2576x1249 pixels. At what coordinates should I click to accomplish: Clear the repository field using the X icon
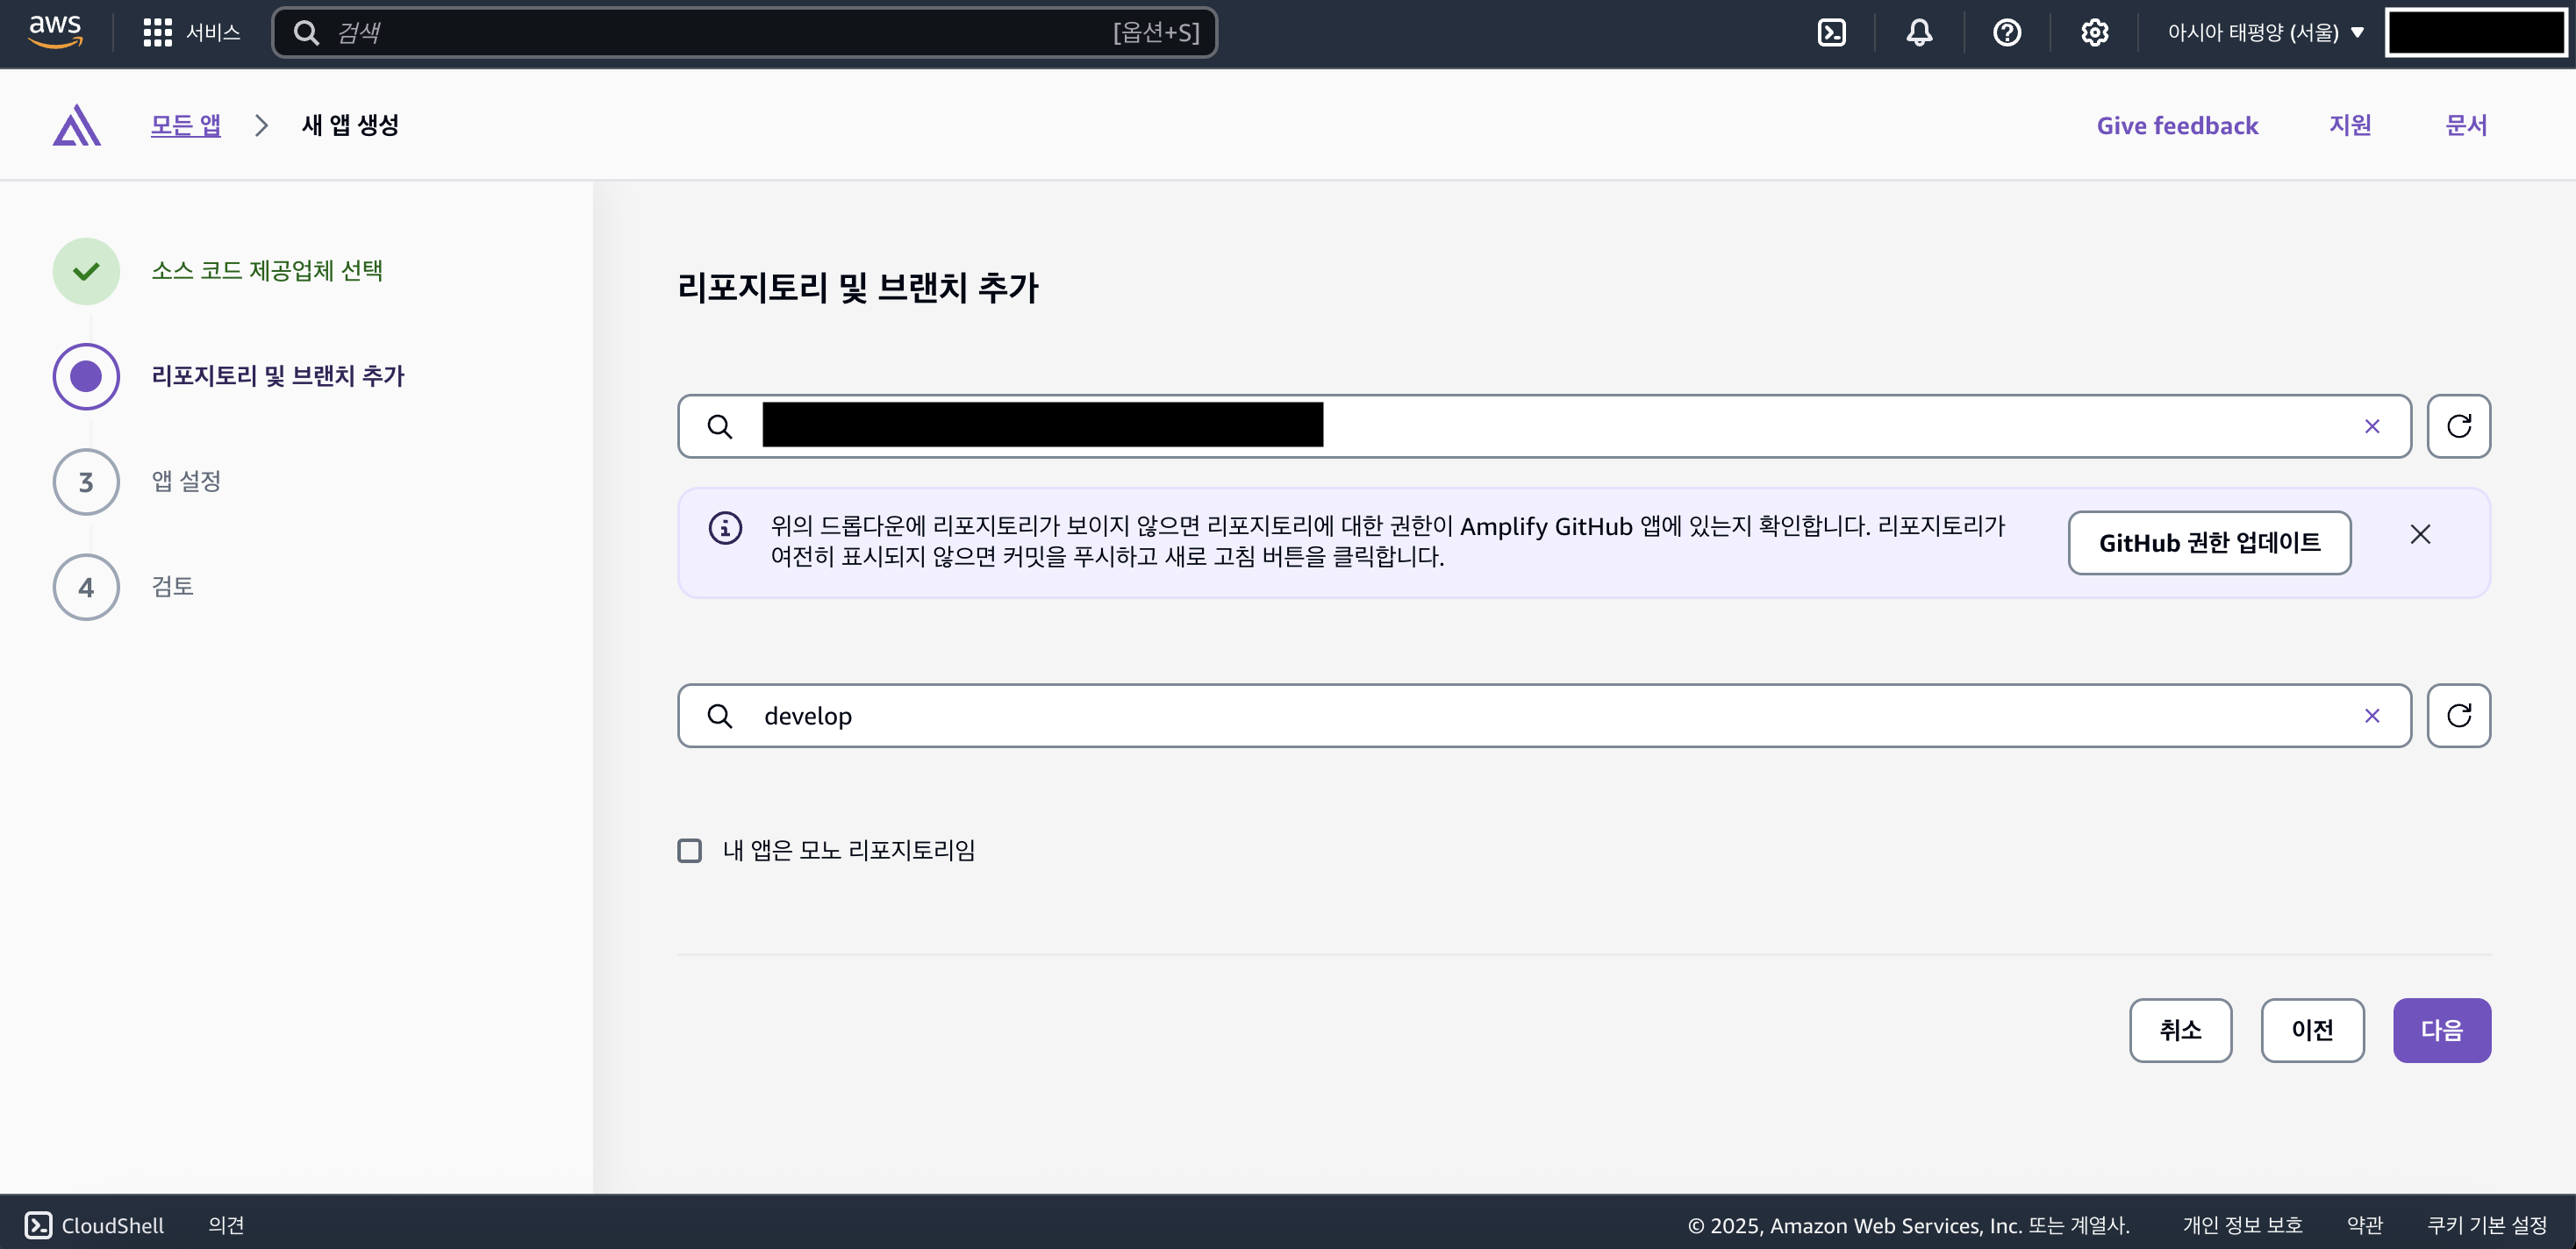[x=2372, y=426]
